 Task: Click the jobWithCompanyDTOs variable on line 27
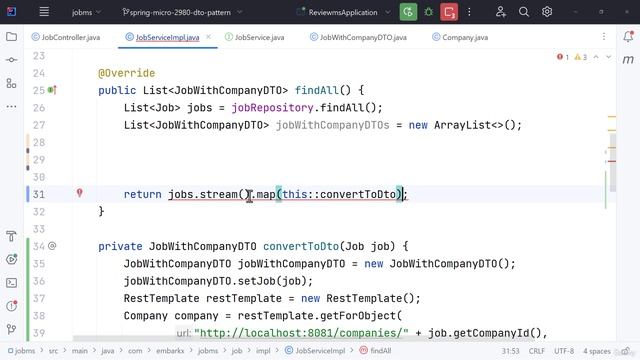[333, 125]
